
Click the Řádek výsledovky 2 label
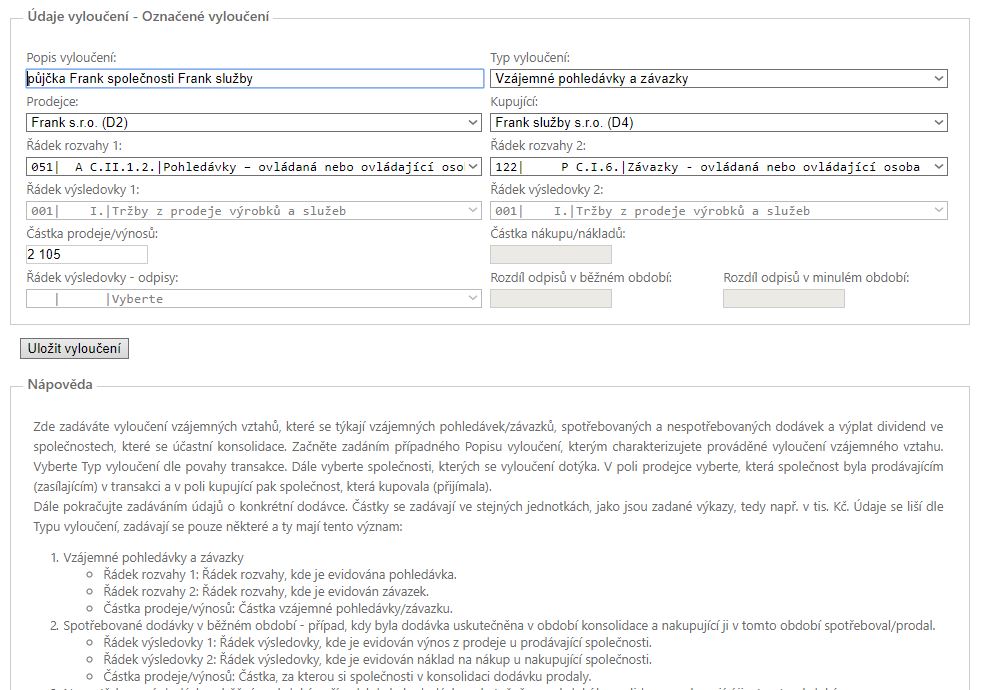[547, 189]
